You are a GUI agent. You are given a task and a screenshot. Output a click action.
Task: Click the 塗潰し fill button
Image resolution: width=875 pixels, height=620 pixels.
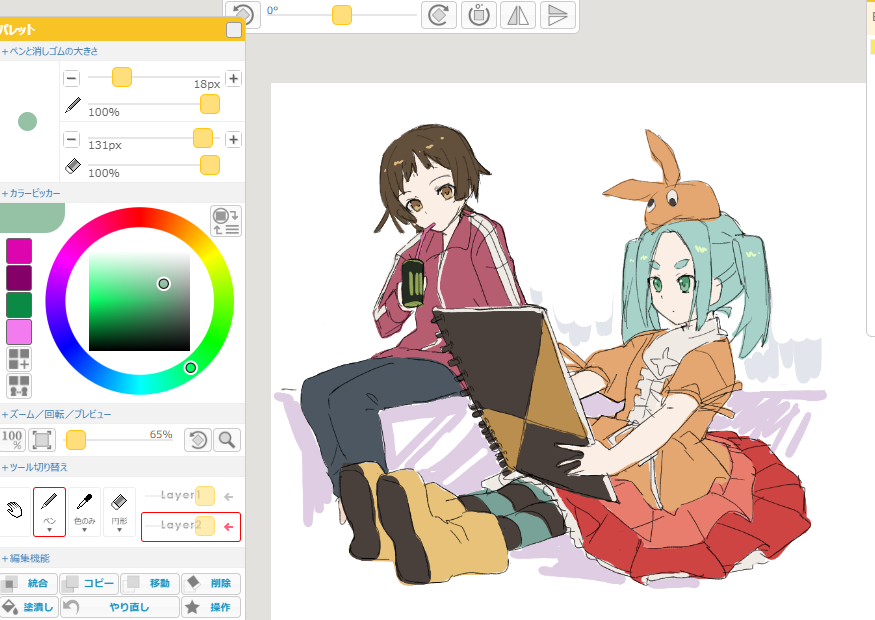click(28, 607)
